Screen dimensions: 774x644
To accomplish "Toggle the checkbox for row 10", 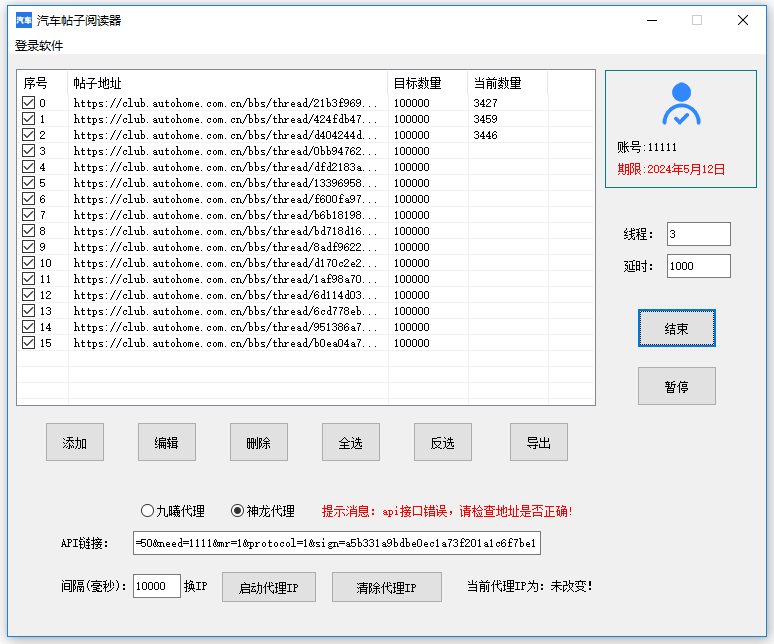I will [29, 263].
